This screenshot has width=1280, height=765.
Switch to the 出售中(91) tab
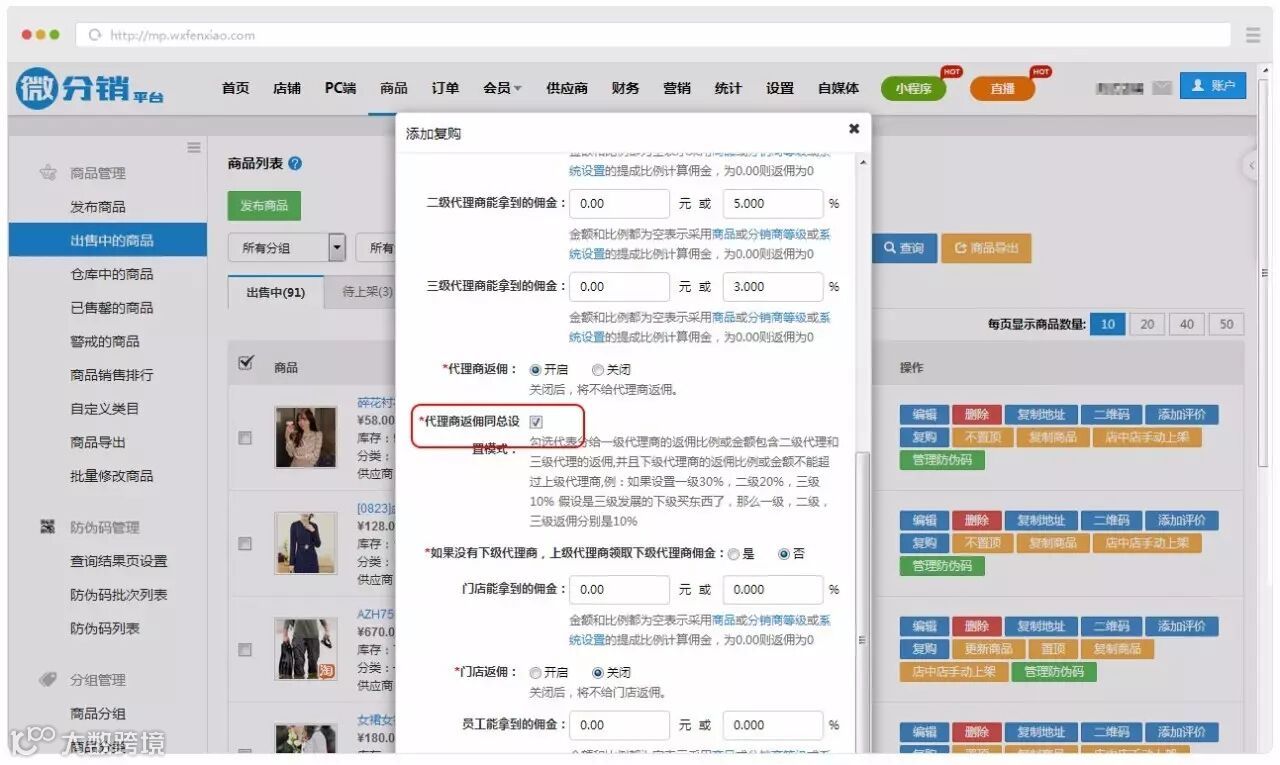276,293
